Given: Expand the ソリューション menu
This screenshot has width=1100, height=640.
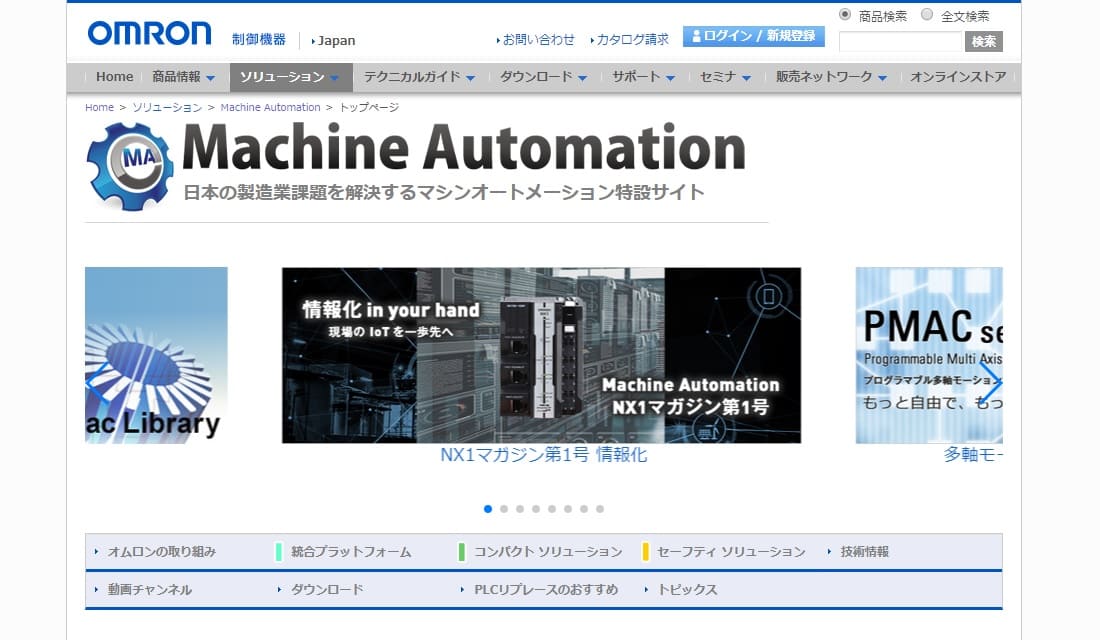Looking at the screenshot, I should (x=290, y=77).
